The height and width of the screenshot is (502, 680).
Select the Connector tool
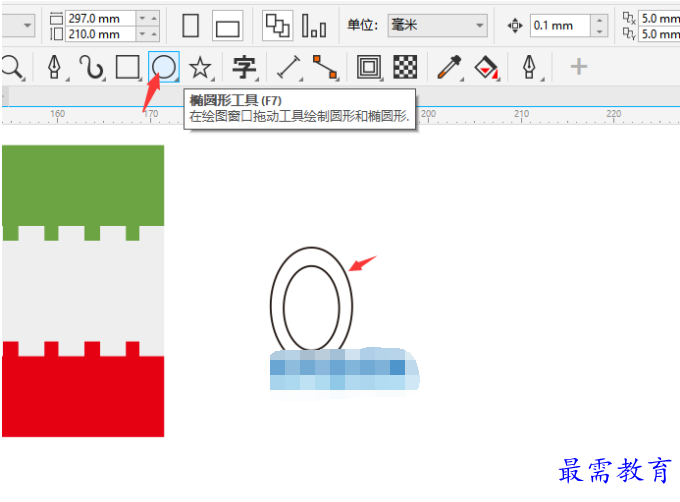pos(325,68)
